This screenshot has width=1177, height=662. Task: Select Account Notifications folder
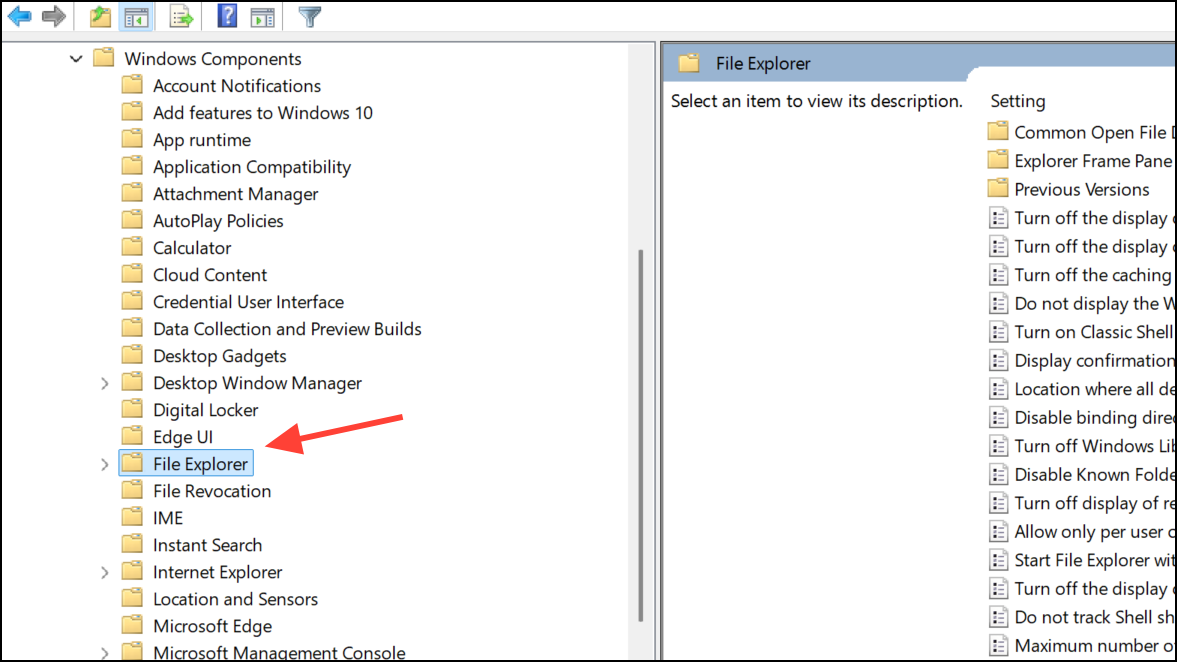coord(236,86)
